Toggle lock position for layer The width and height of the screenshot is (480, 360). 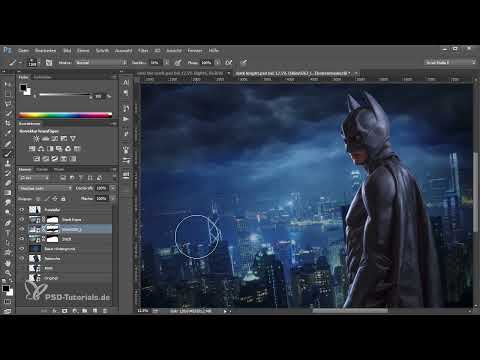[55, 199]
